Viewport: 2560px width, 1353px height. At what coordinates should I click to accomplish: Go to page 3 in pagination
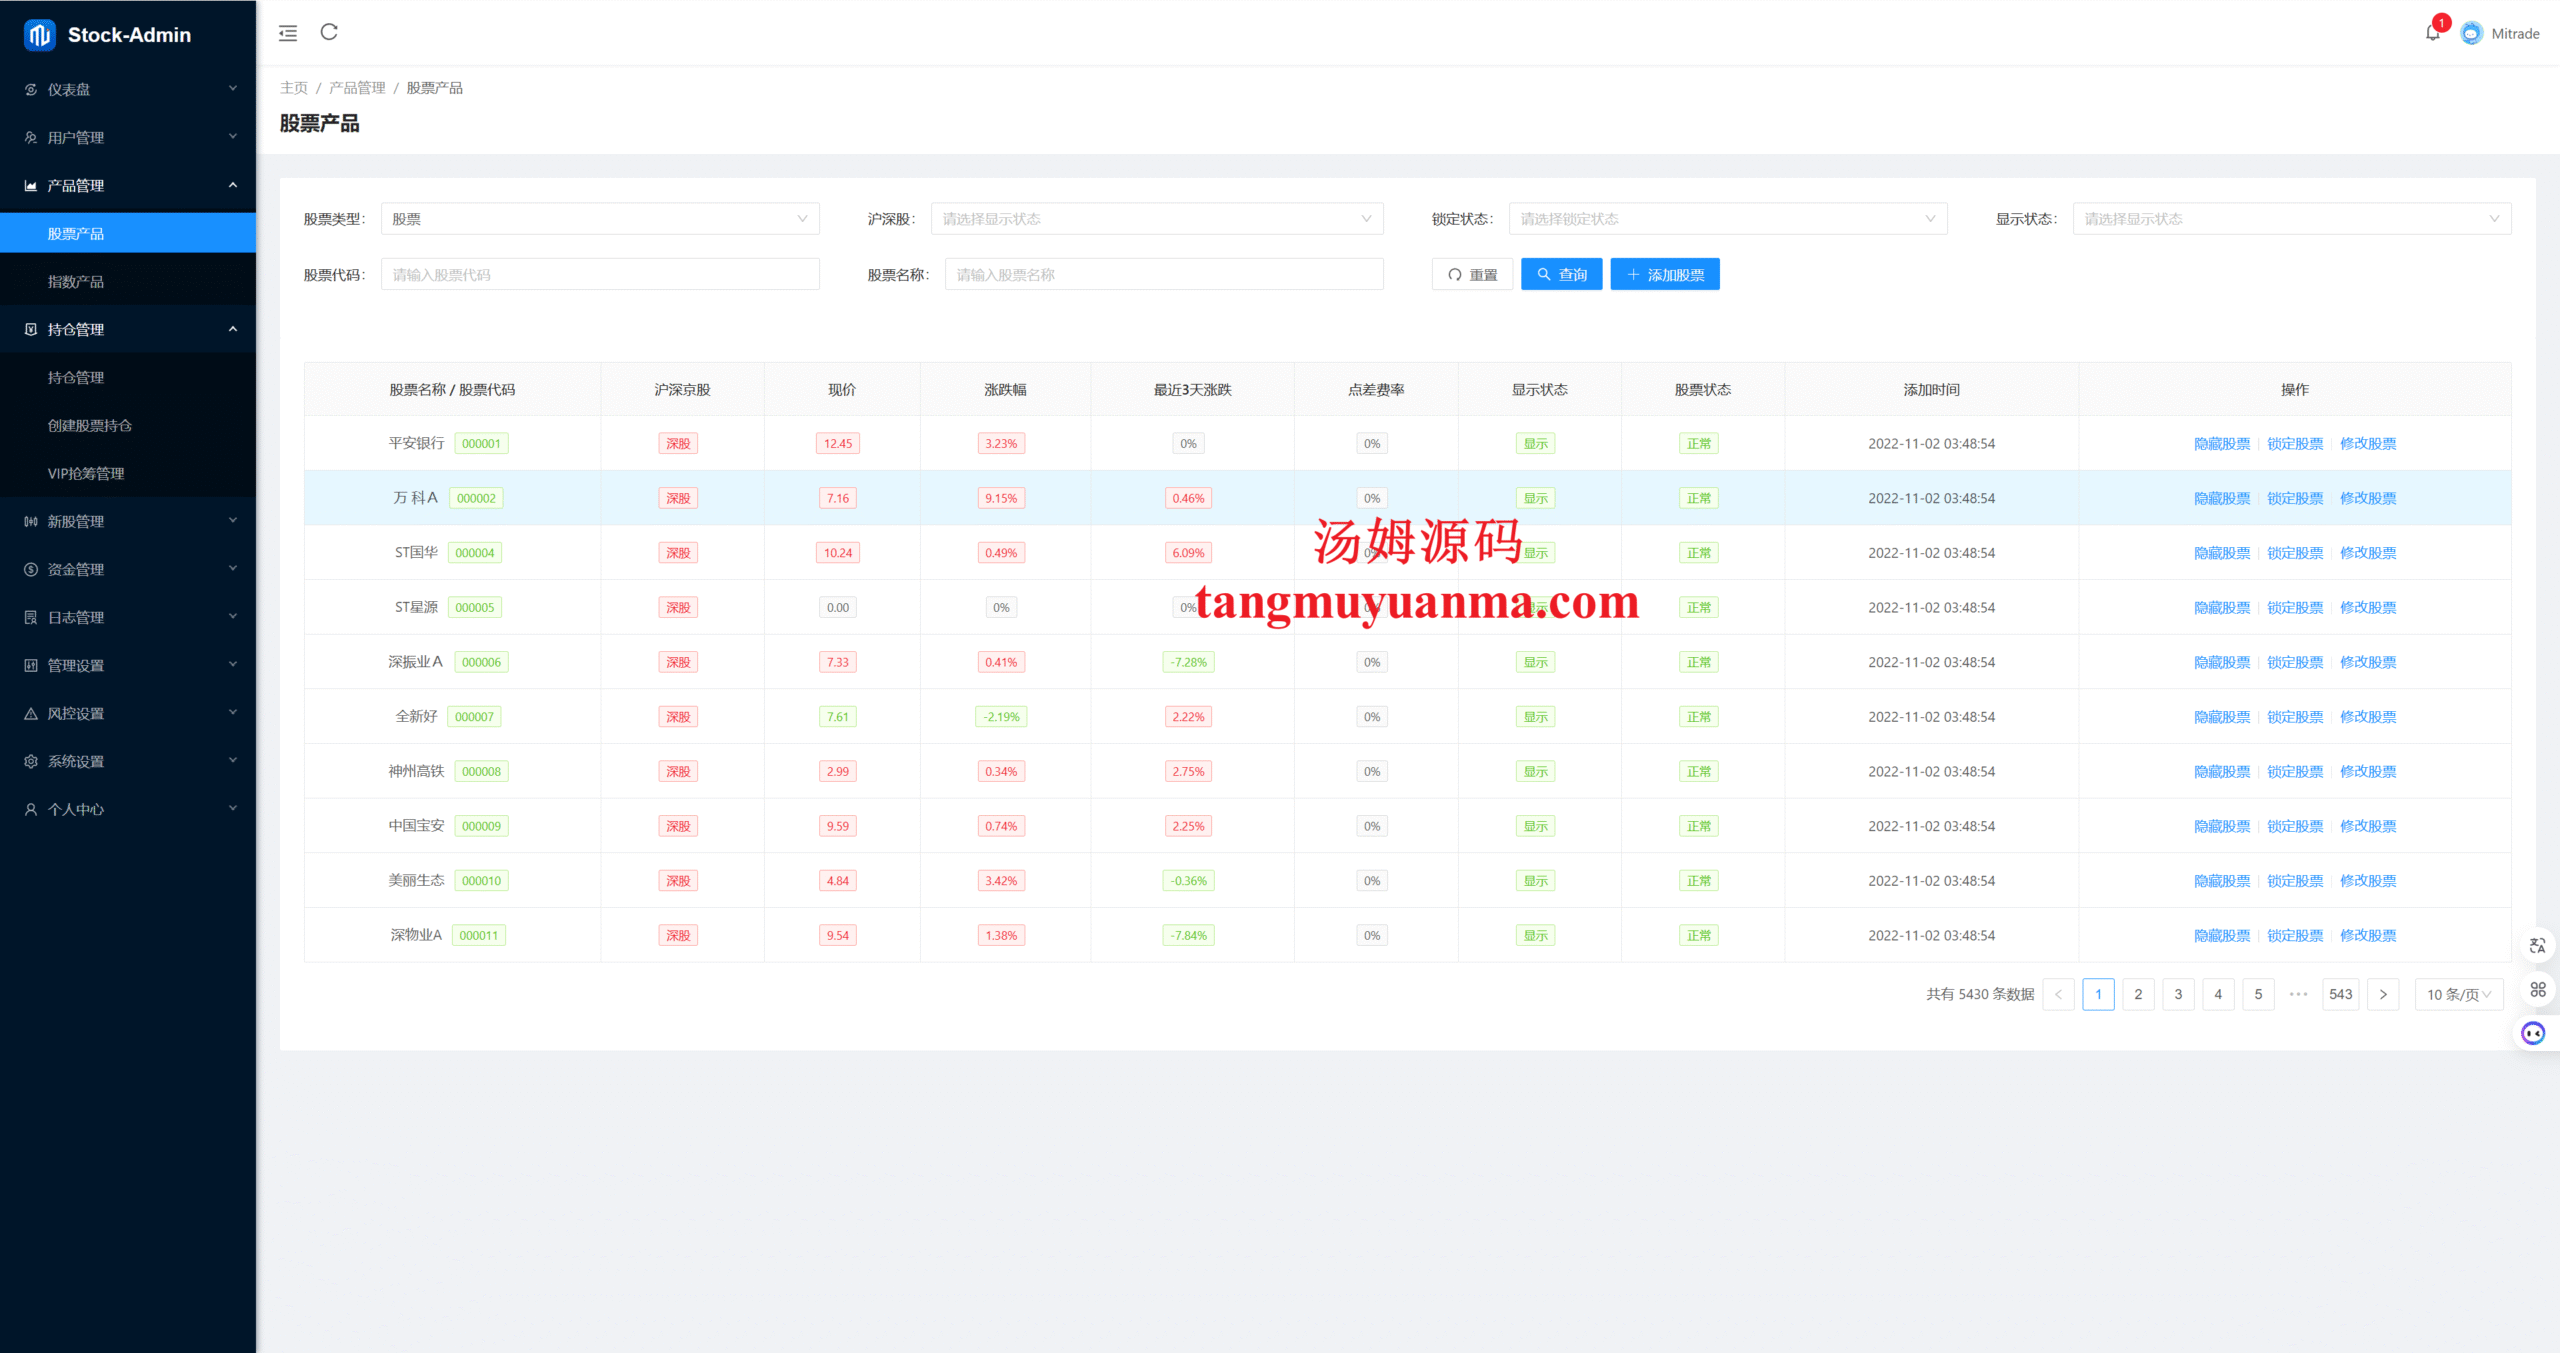2178,994
